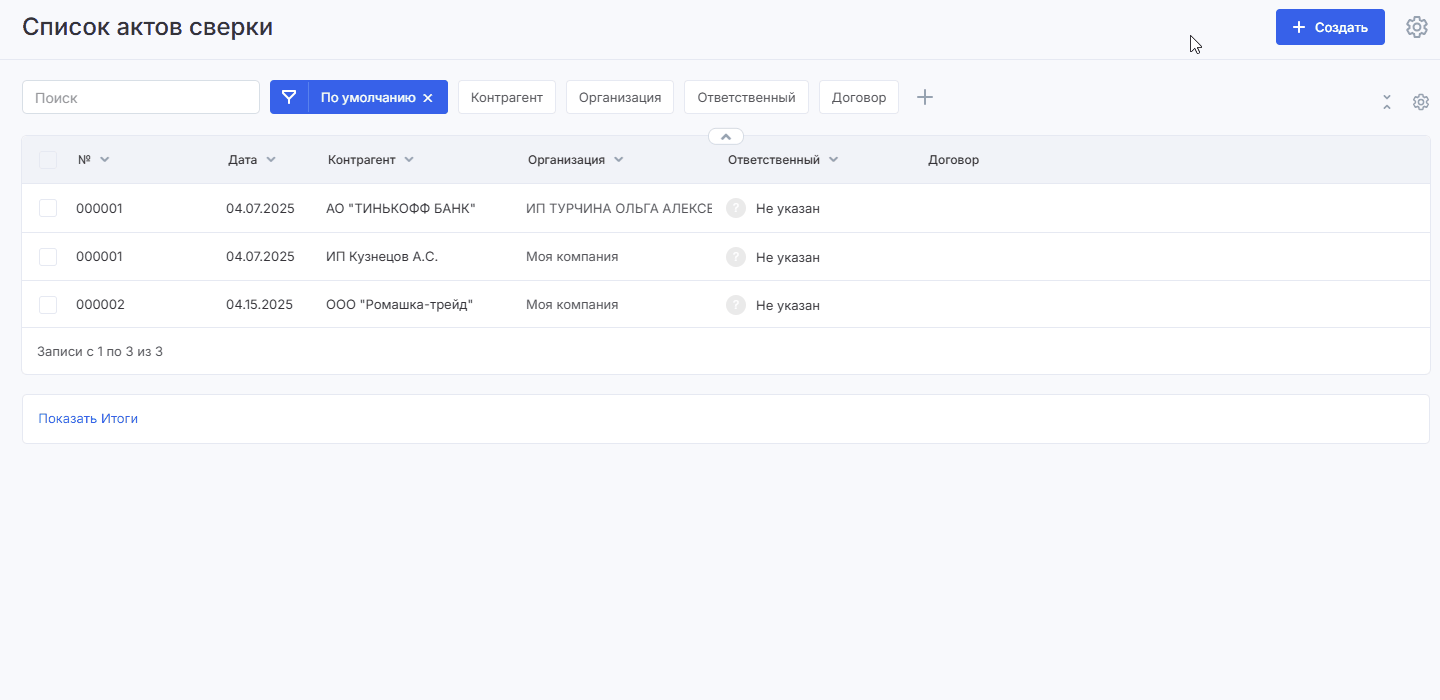Image resolution: width=1440 pixels, height=700 pixels.
Task: Click the funnel filter icon
Action: 289,97
